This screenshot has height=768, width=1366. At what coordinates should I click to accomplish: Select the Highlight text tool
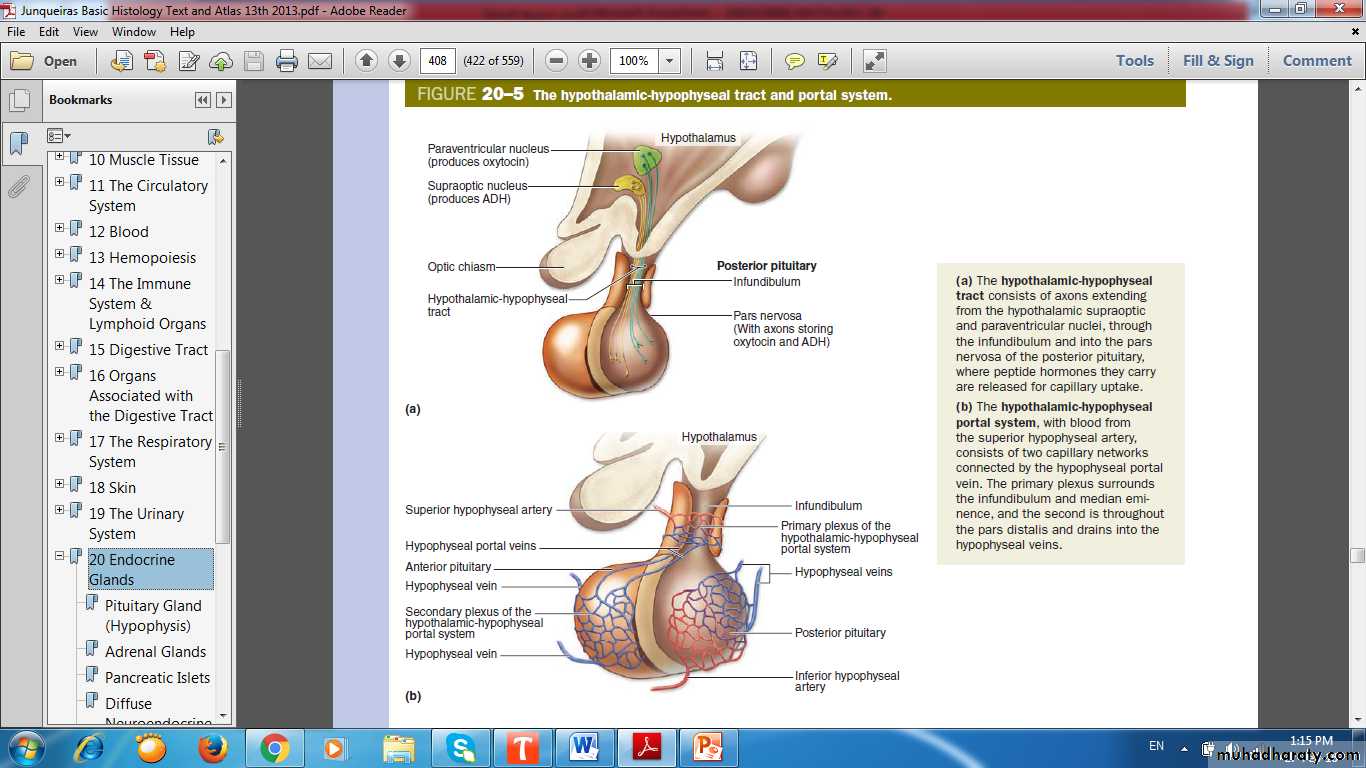[x=827, y=61]
